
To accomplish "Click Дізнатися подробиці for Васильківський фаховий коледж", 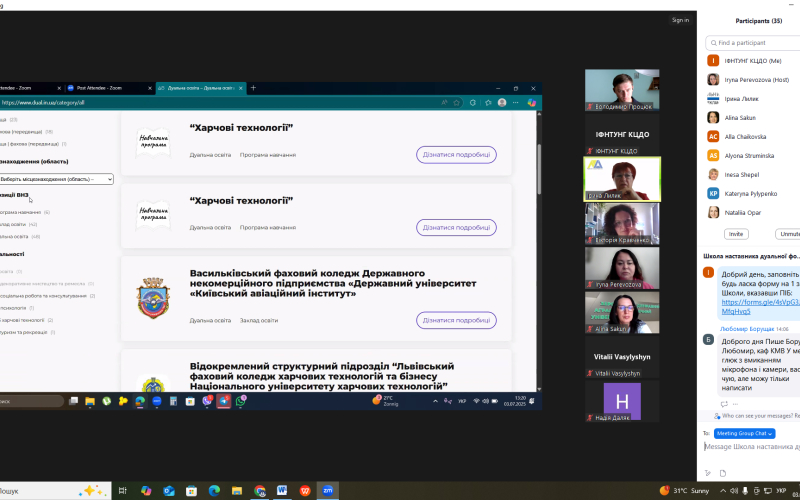I will [x=456, y=320].
